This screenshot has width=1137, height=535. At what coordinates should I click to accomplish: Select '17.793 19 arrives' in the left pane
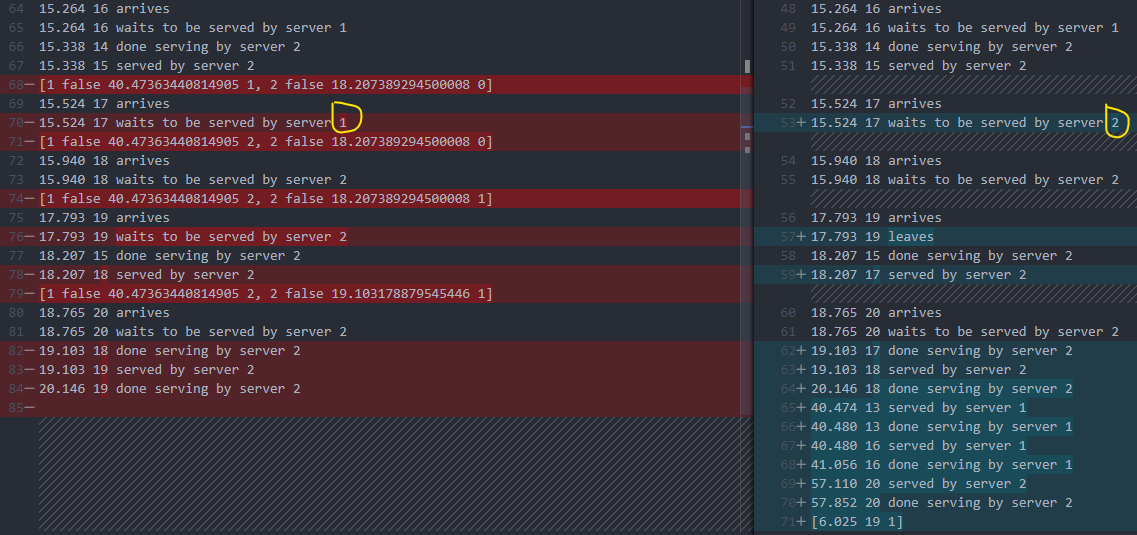tap(104, 217)
